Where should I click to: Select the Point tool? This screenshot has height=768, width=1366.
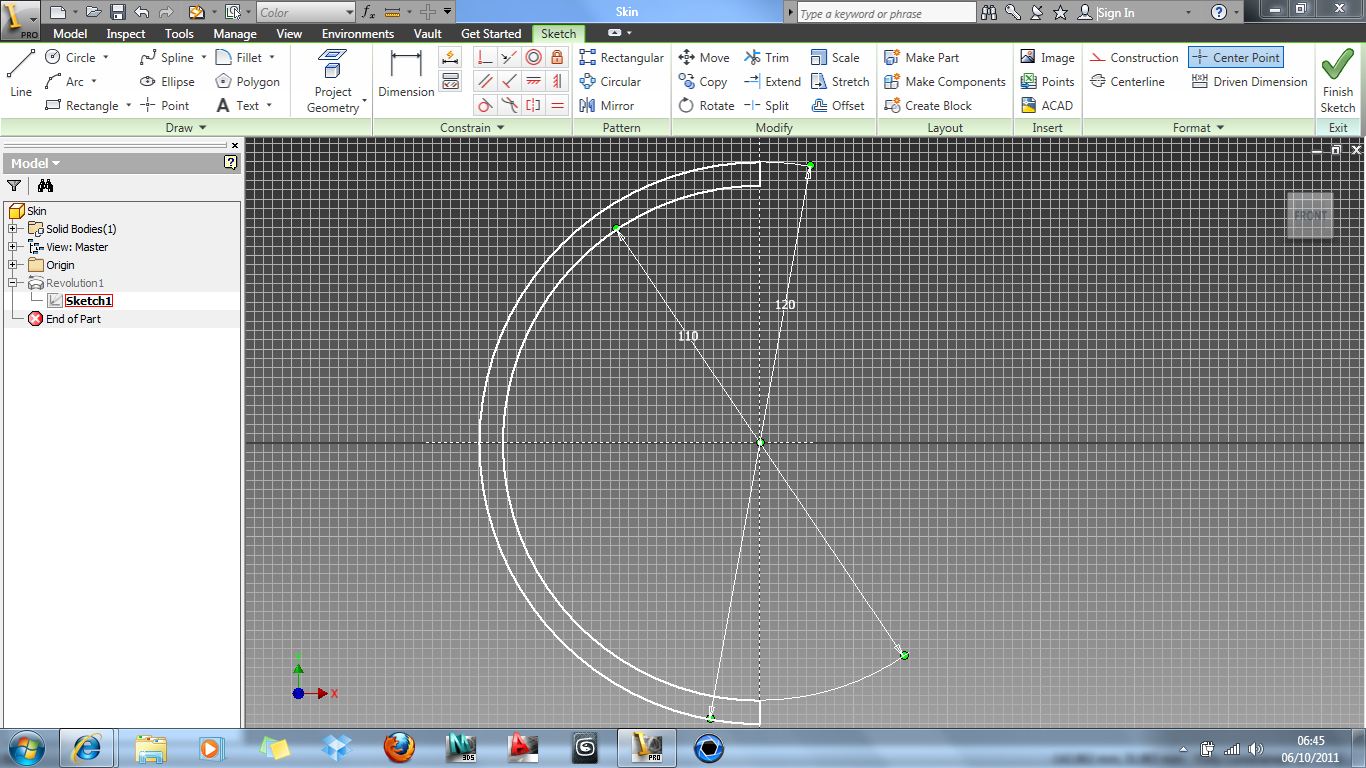tap(165, 105)
